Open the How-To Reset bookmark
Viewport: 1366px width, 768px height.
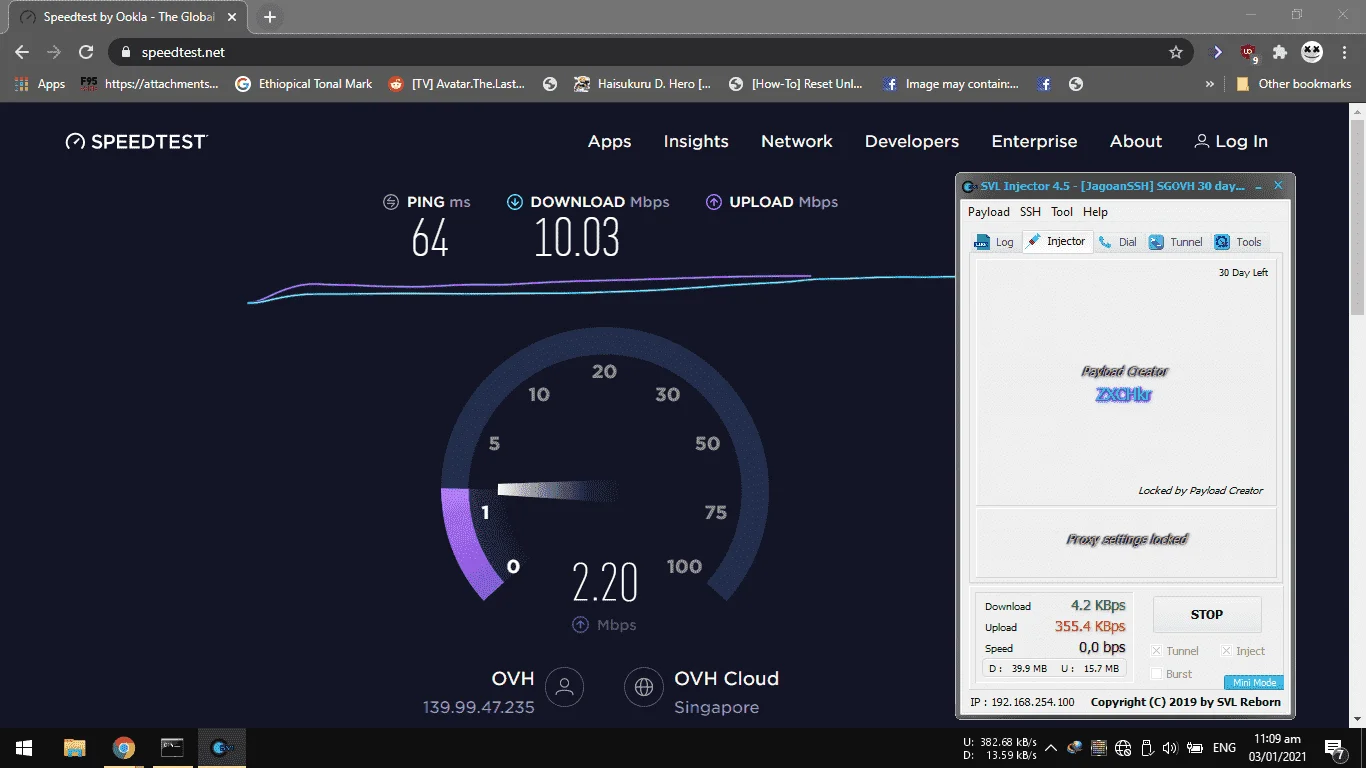796,84
